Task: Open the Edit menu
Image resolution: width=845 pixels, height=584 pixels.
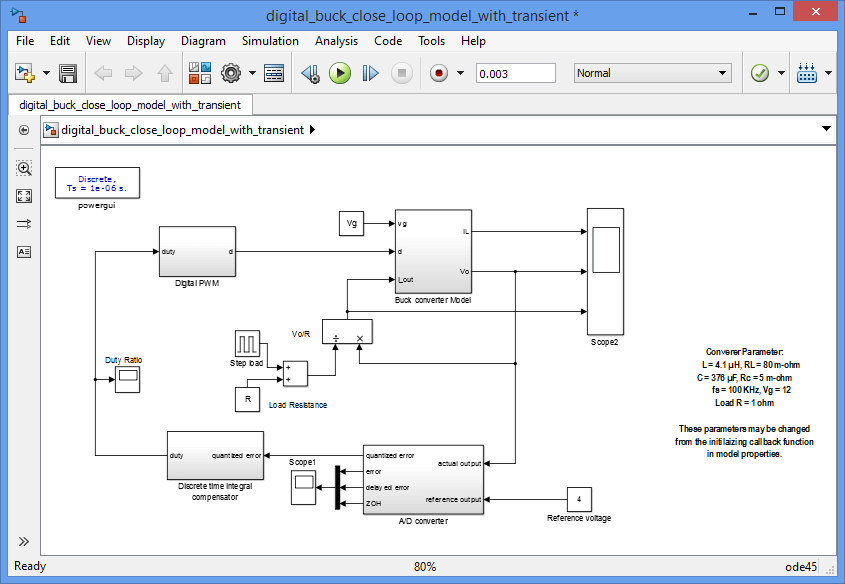Action: click(x=60, y=41)
